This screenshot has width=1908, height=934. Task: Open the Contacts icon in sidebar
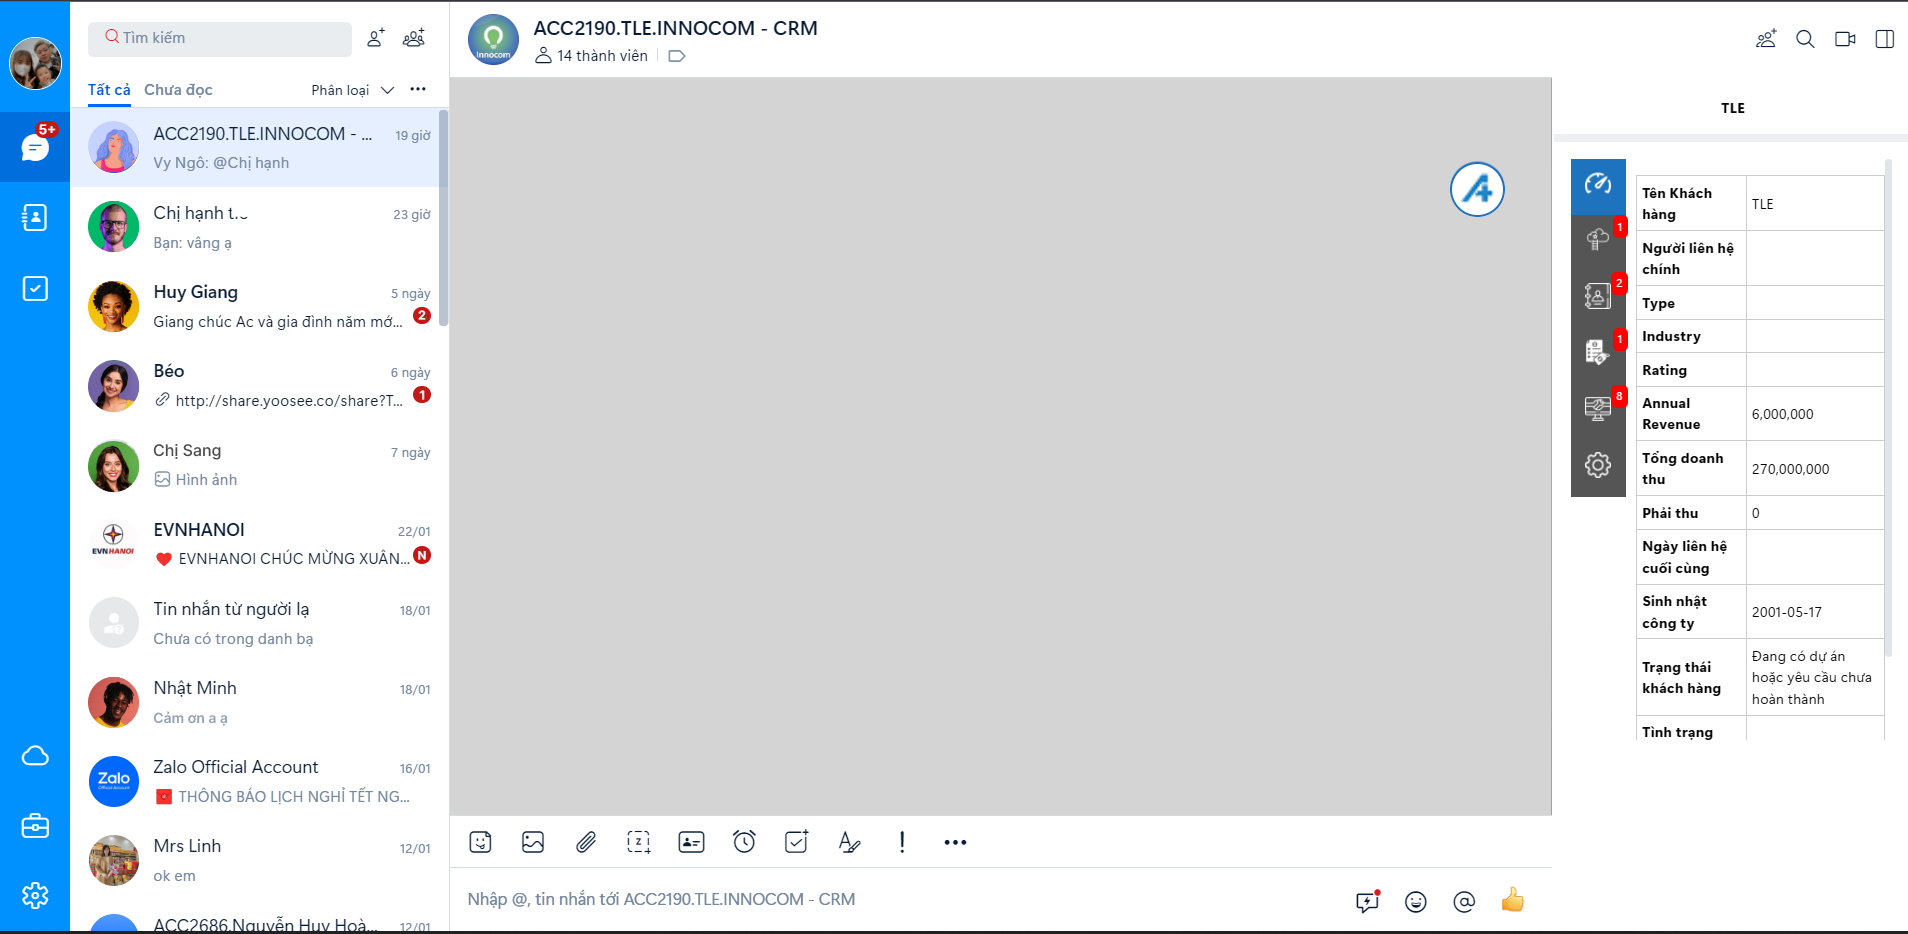click(x=35, y=217)
